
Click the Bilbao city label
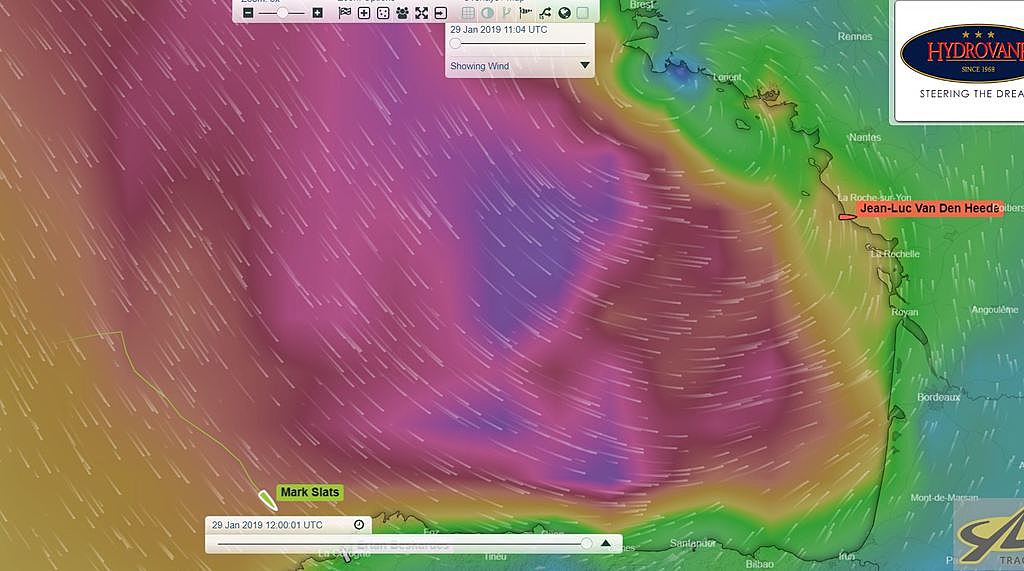pos(760,563)
